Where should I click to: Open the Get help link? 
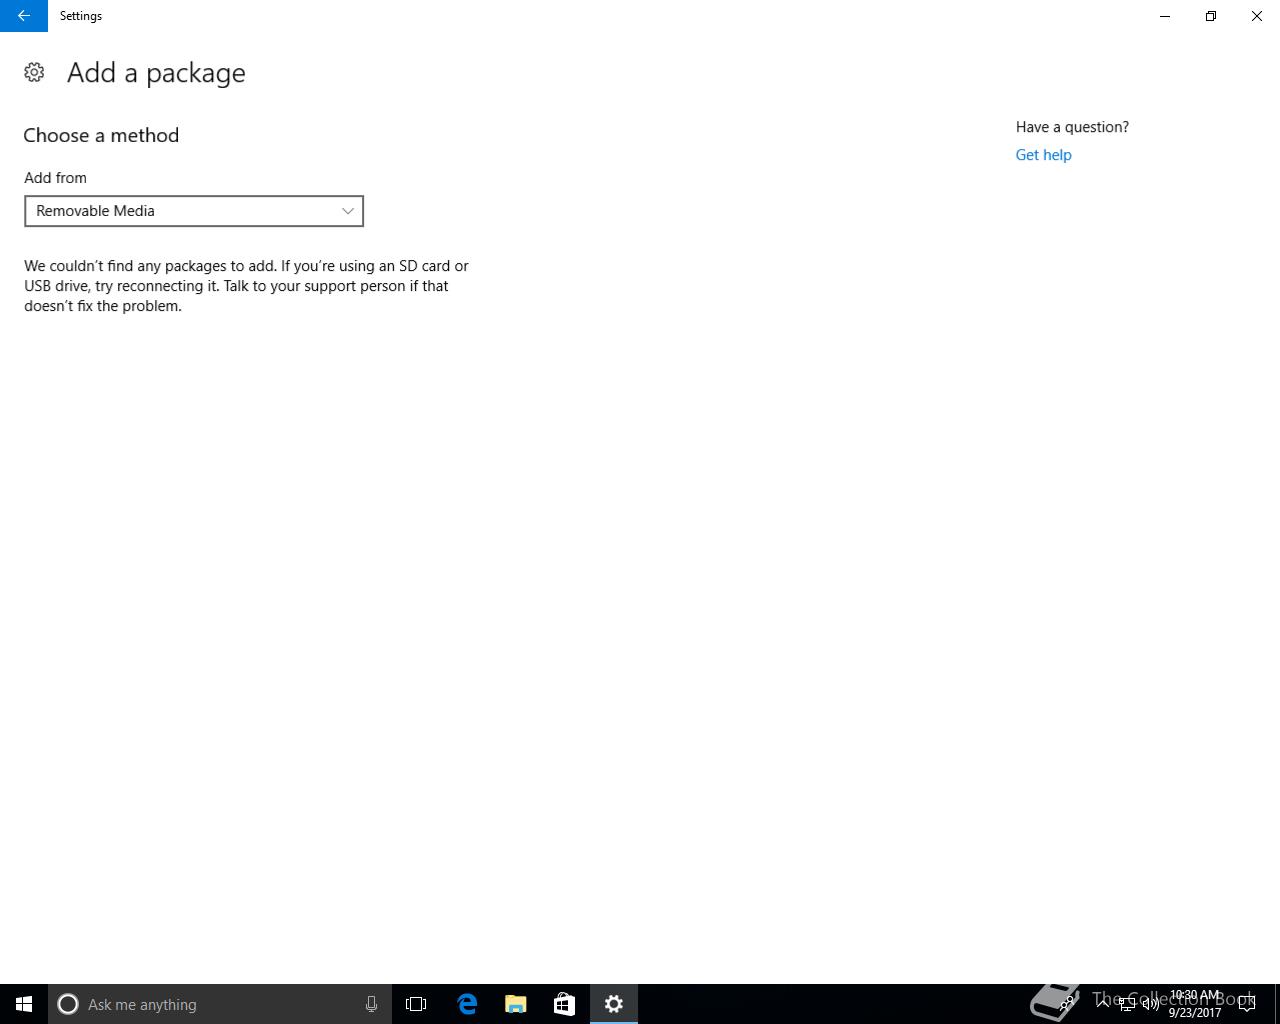pyautogui.click(x=1043, y=155)
